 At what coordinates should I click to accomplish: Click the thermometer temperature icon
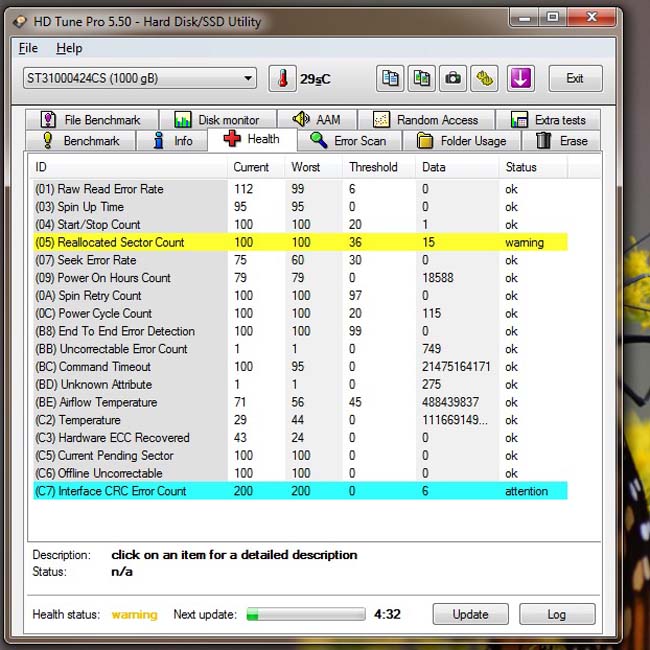tap(282, 78)
